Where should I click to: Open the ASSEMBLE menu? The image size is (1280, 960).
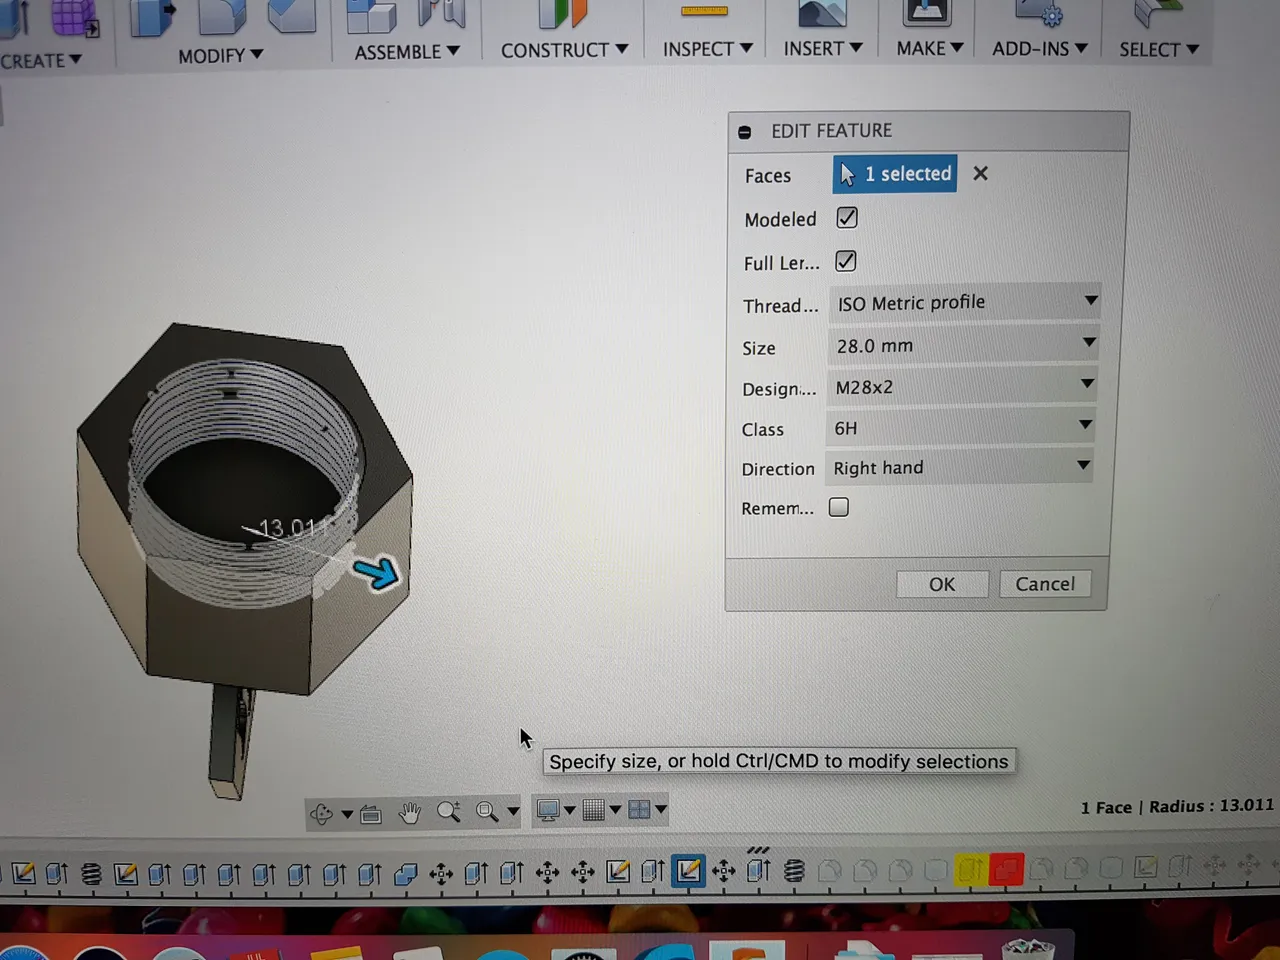407,52
